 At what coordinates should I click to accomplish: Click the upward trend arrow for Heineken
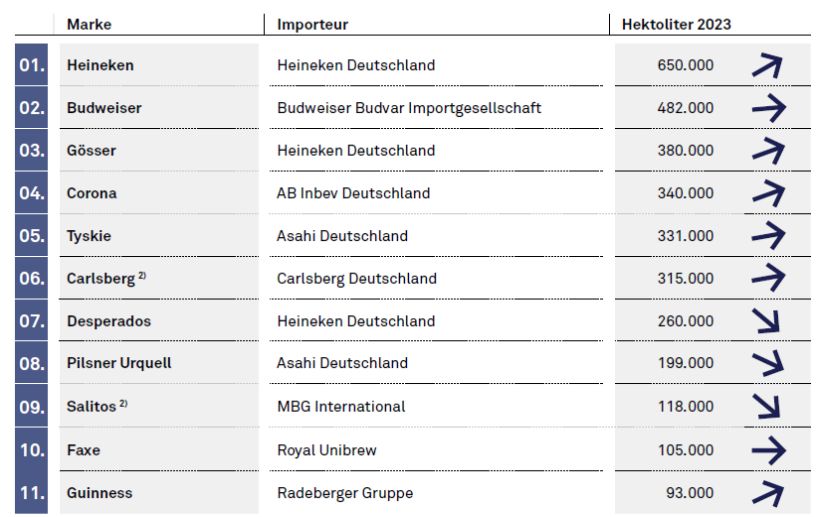[767, 65]
